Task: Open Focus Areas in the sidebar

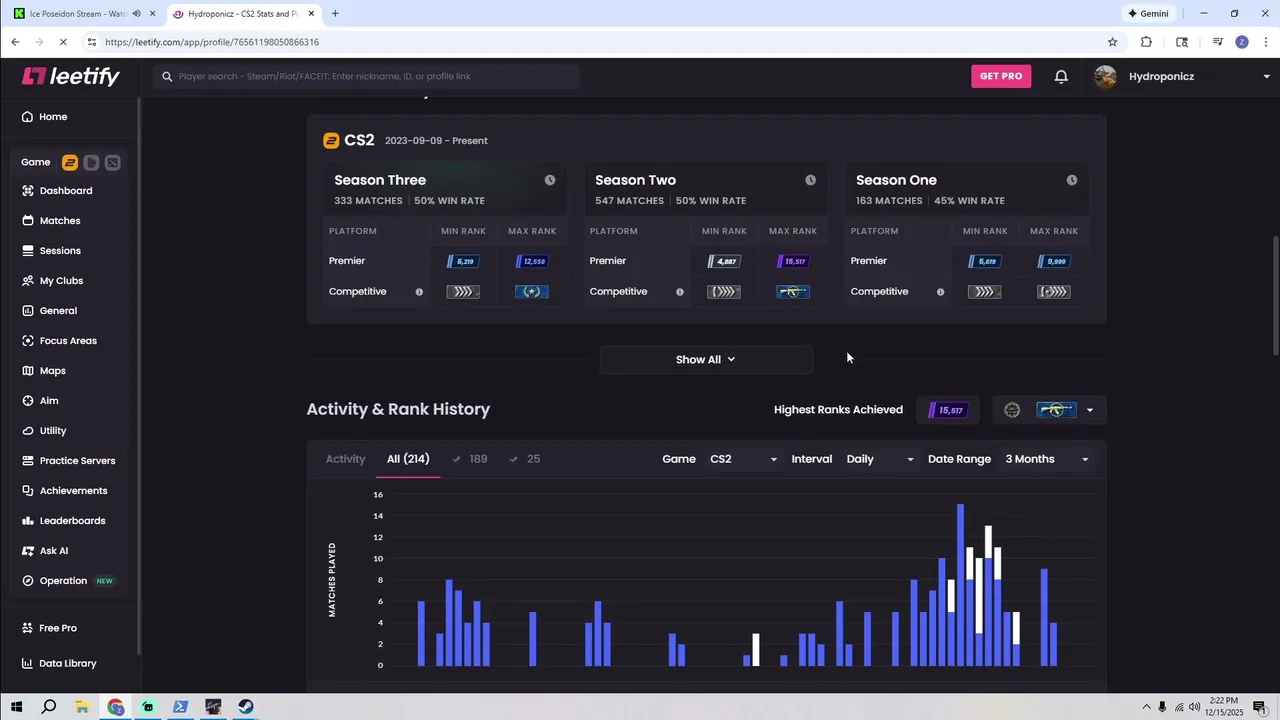Action: click(x=68, y=341)
